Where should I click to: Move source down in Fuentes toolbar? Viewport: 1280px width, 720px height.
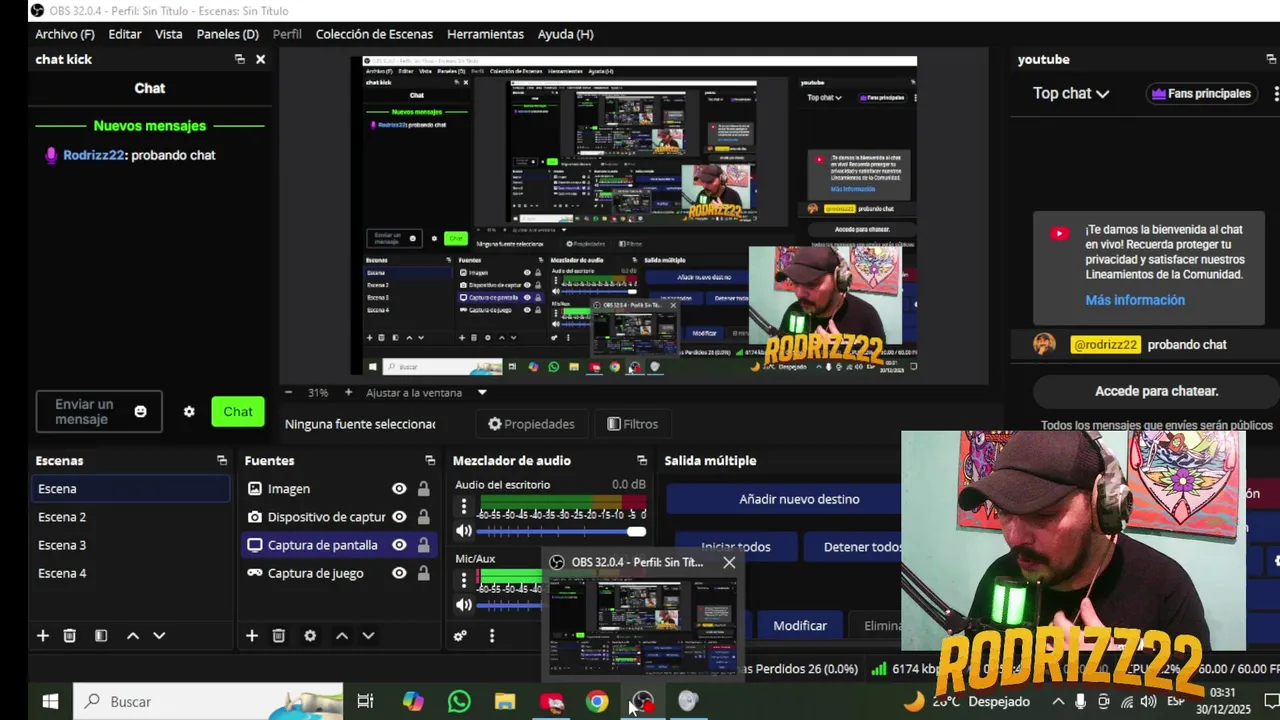point(368,635)
